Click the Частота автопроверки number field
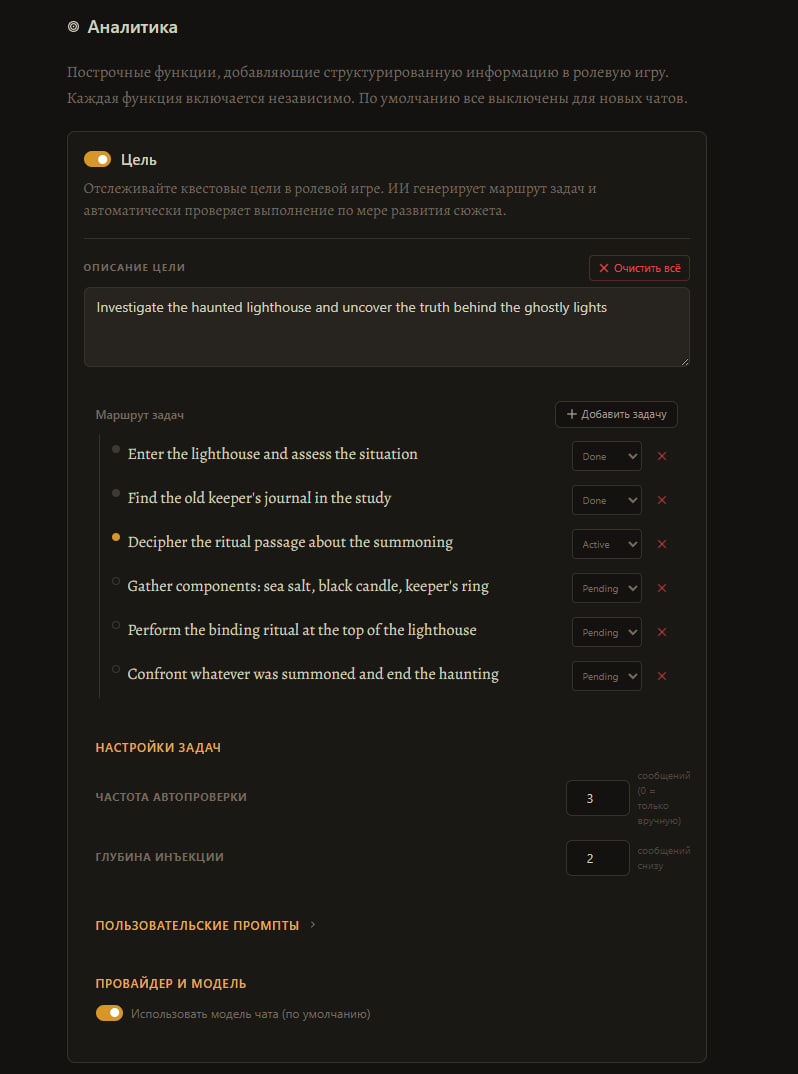The height and width of the screenshot is (1074, 798). point(597,798)
